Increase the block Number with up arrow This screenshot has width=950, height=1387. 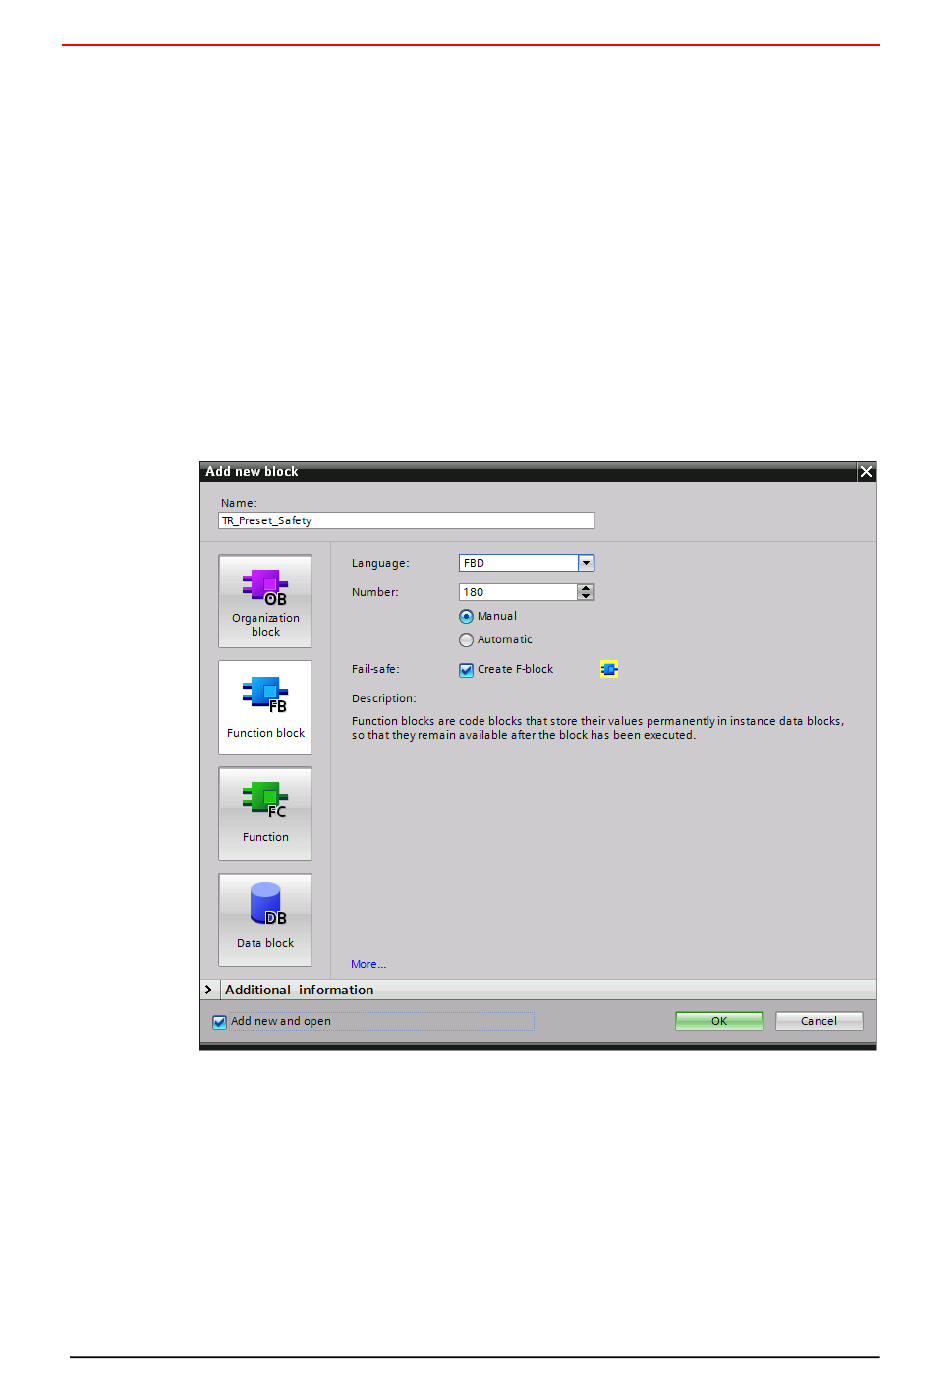[x=586, y=588]
